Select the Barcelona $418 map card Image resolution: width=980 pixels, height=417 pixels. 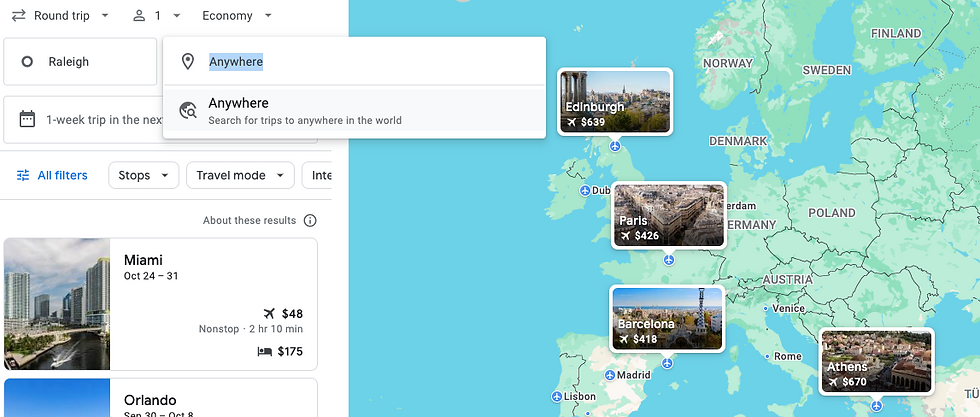(x=667, y=318)
